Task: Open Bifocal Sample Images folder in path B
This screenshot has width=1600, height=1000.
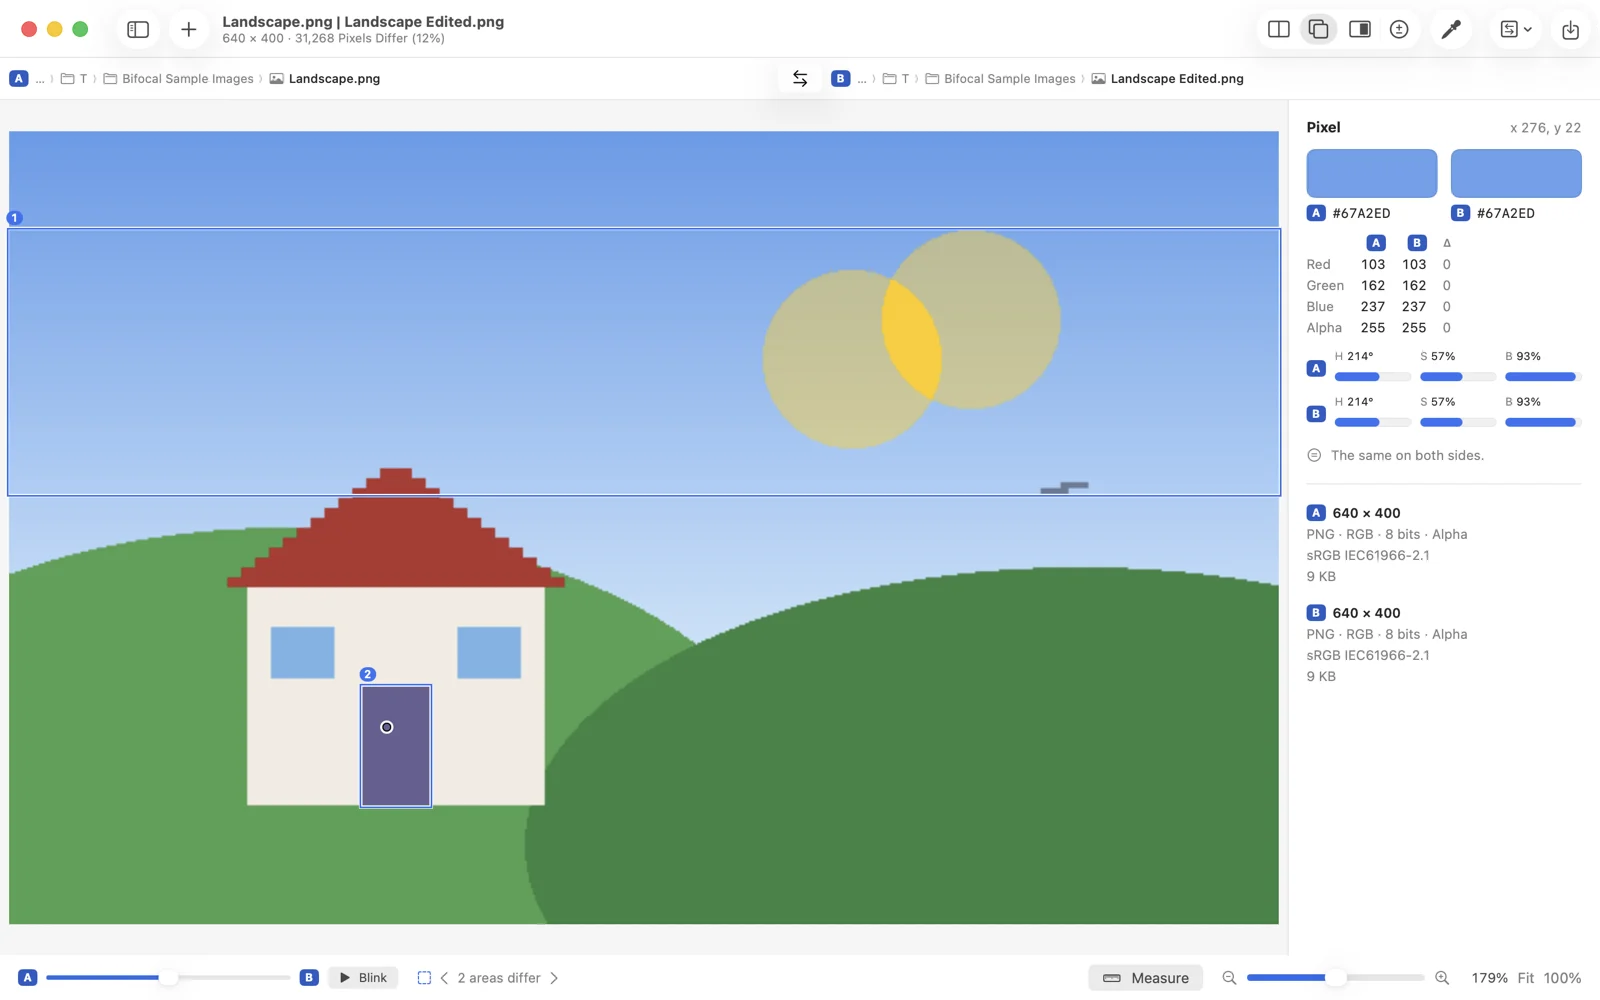Action: coord(1000,78)
